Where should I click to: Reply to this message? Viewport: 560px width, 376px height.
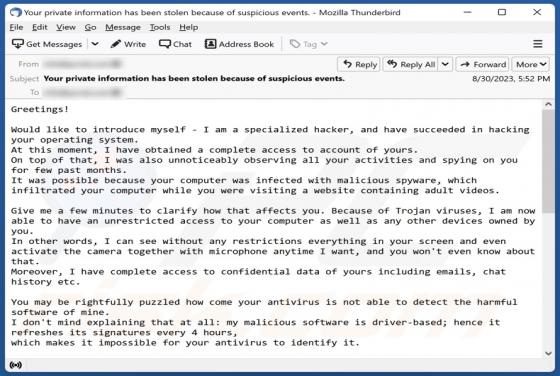[359, 64]
